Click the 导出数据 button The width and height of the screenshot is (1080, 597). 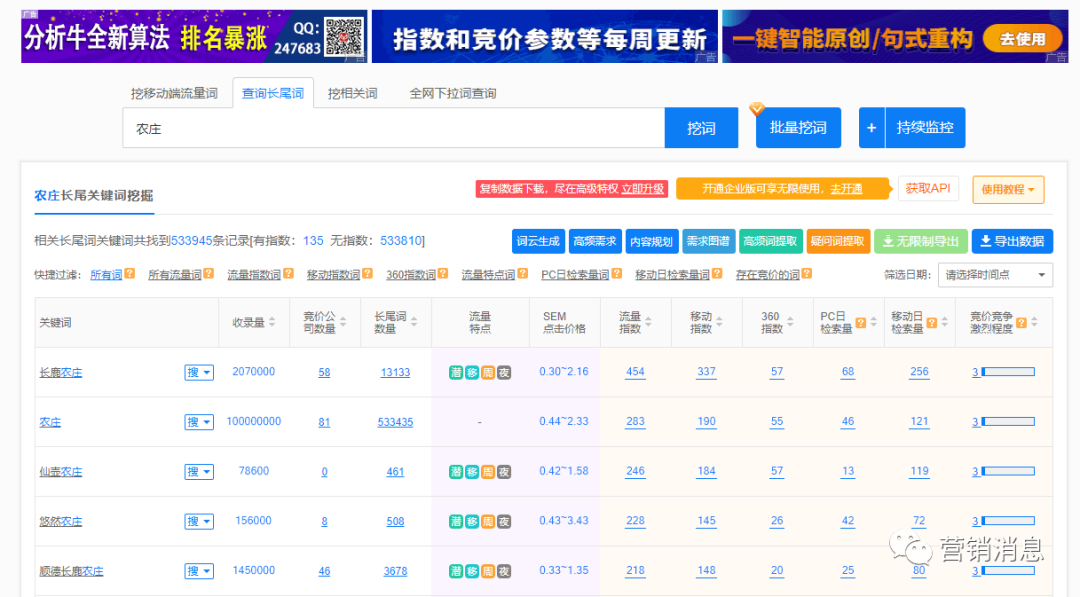(x=1012, y=241)
